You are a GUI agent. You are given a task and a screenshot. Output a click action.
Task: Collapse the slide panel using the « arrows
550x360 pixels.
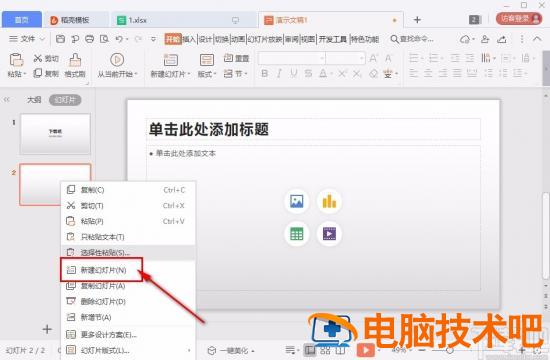click(7, 100)
